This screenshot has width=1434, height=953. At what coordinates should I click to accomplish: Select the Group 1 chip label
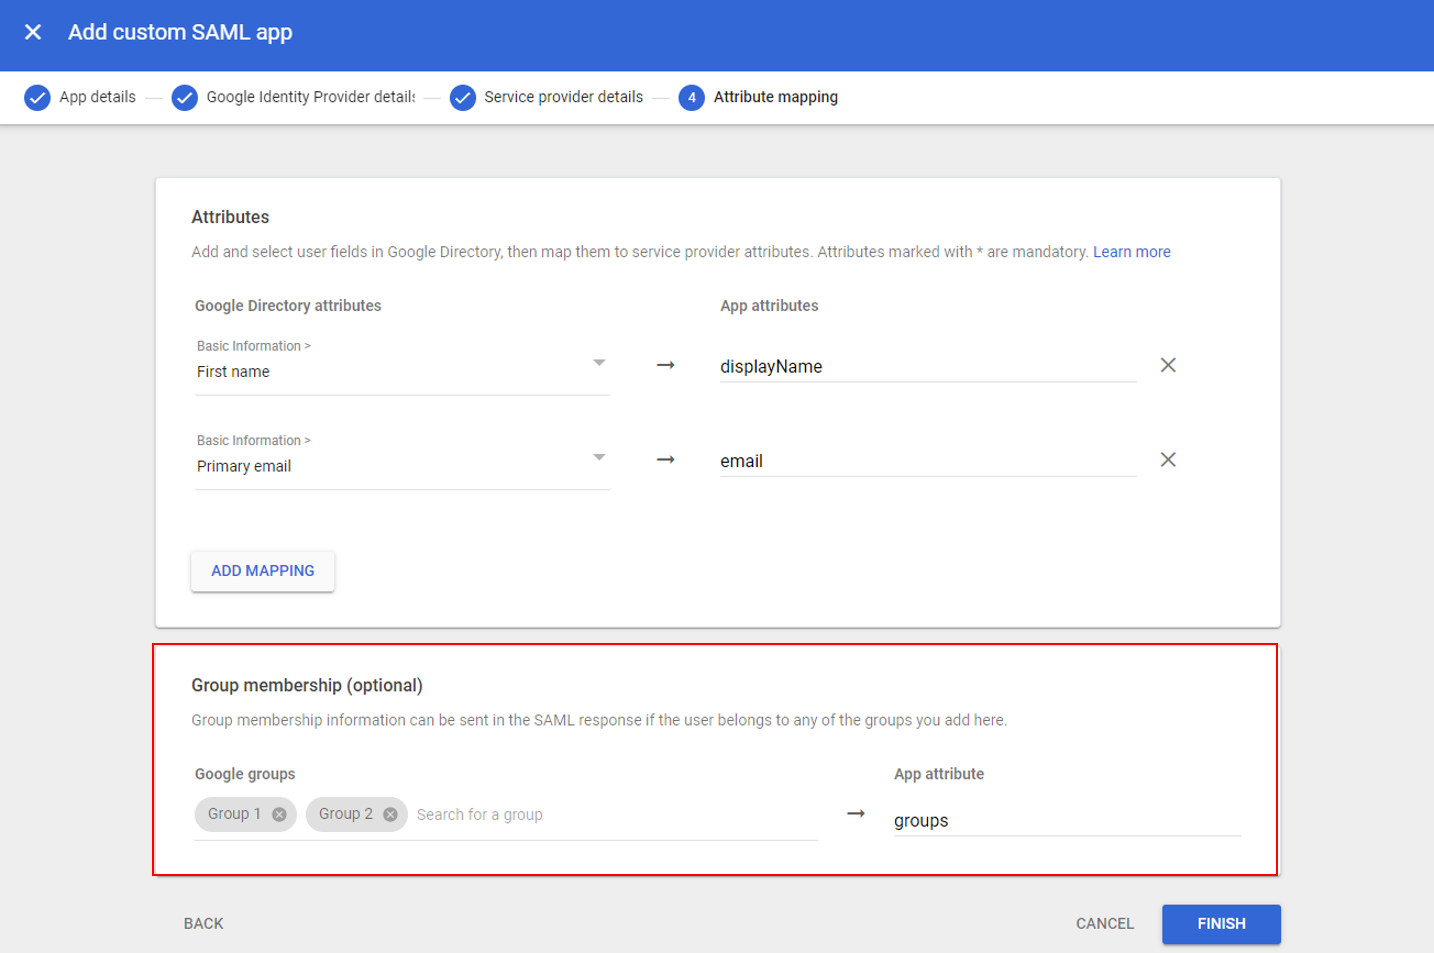tap(234, 814)
